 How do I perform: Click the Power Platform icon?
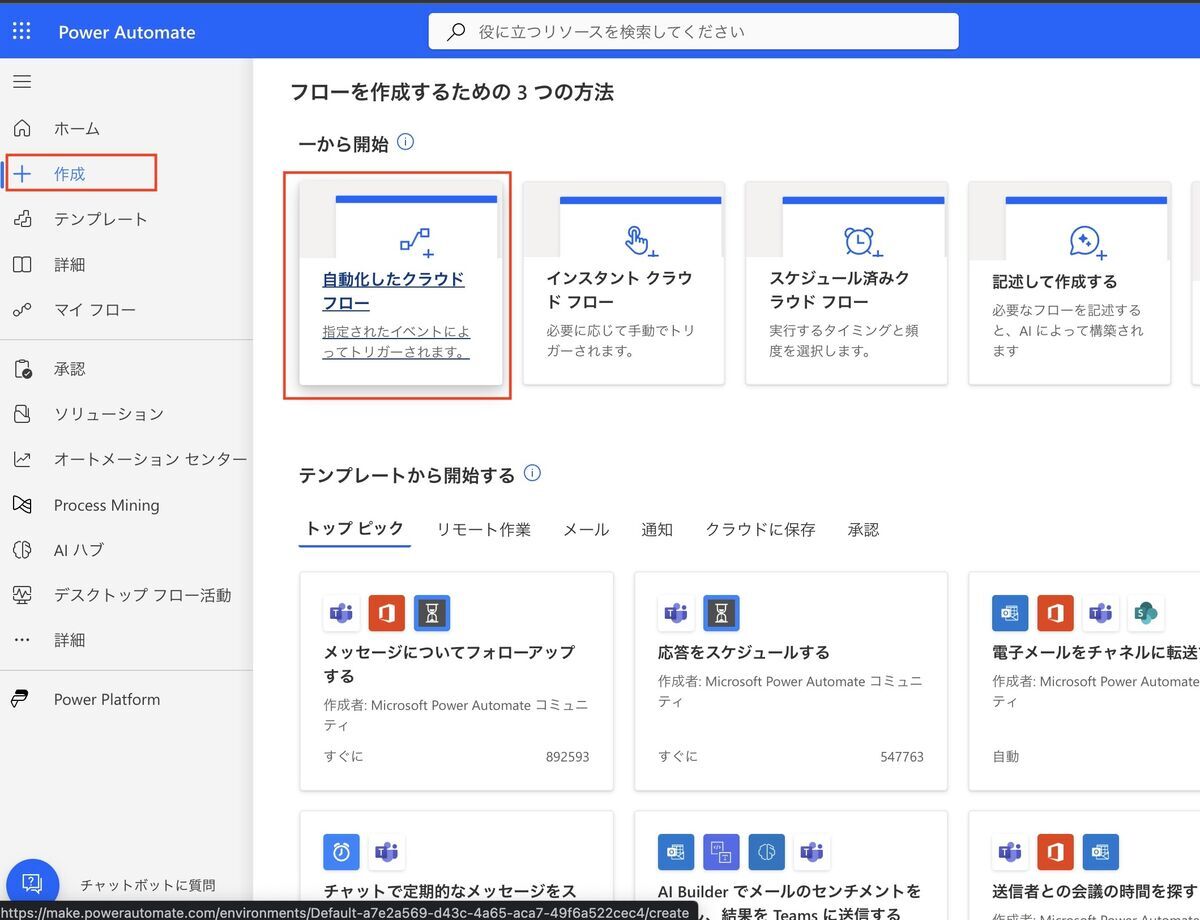point(22,699)
